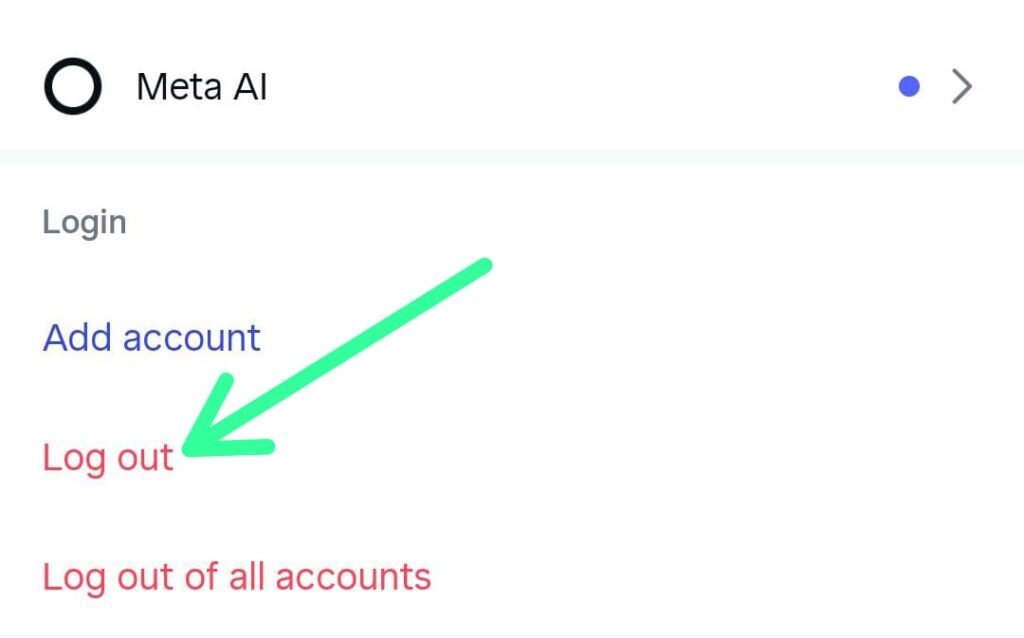Click the blank area between Meta AI and the blue dot

(x=580, y=87)
